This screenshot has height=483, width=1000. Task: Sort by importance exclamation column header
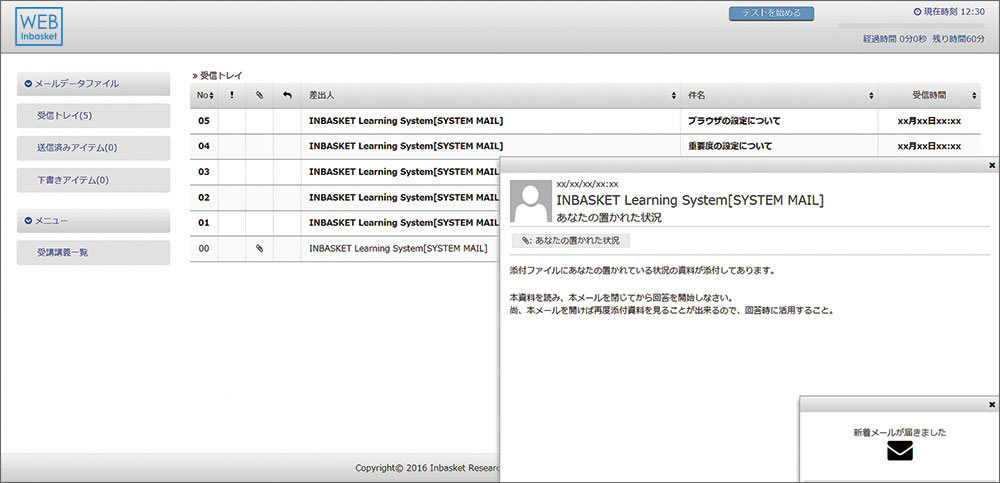[x=232, y=95]
